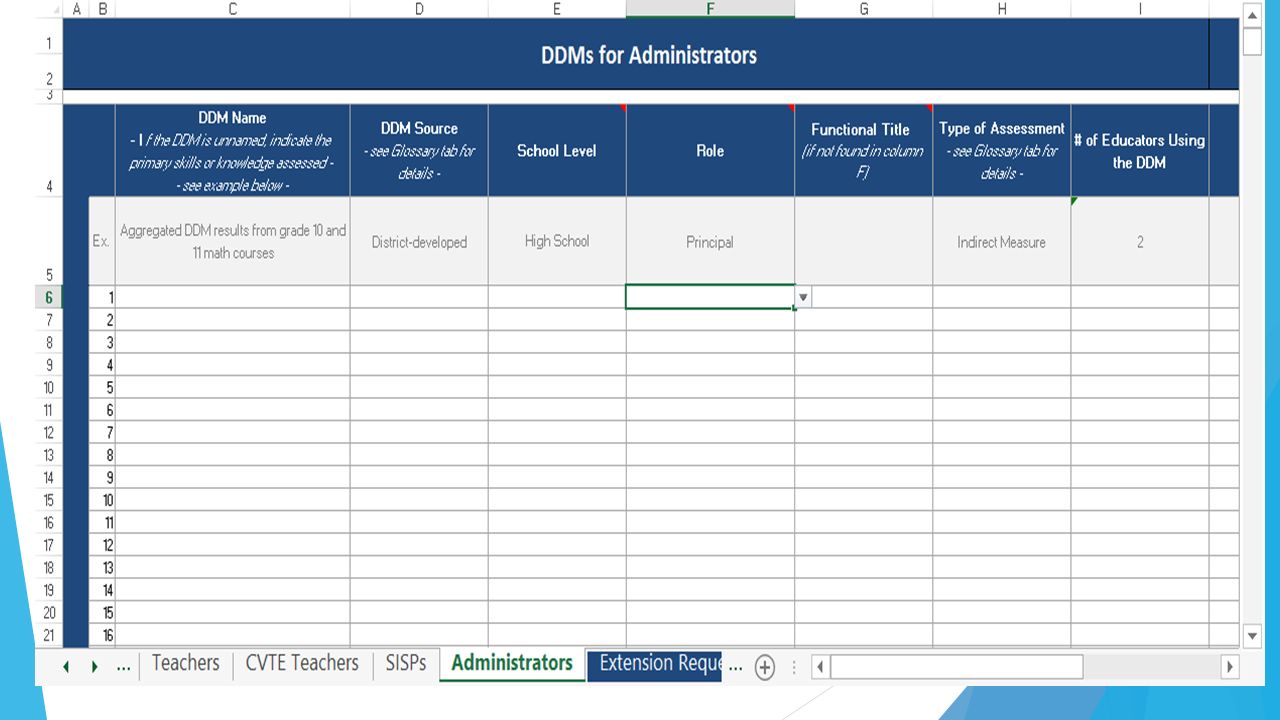Click the School Level header cell
Screen dimensions: 1280x720
click(557, 151)
